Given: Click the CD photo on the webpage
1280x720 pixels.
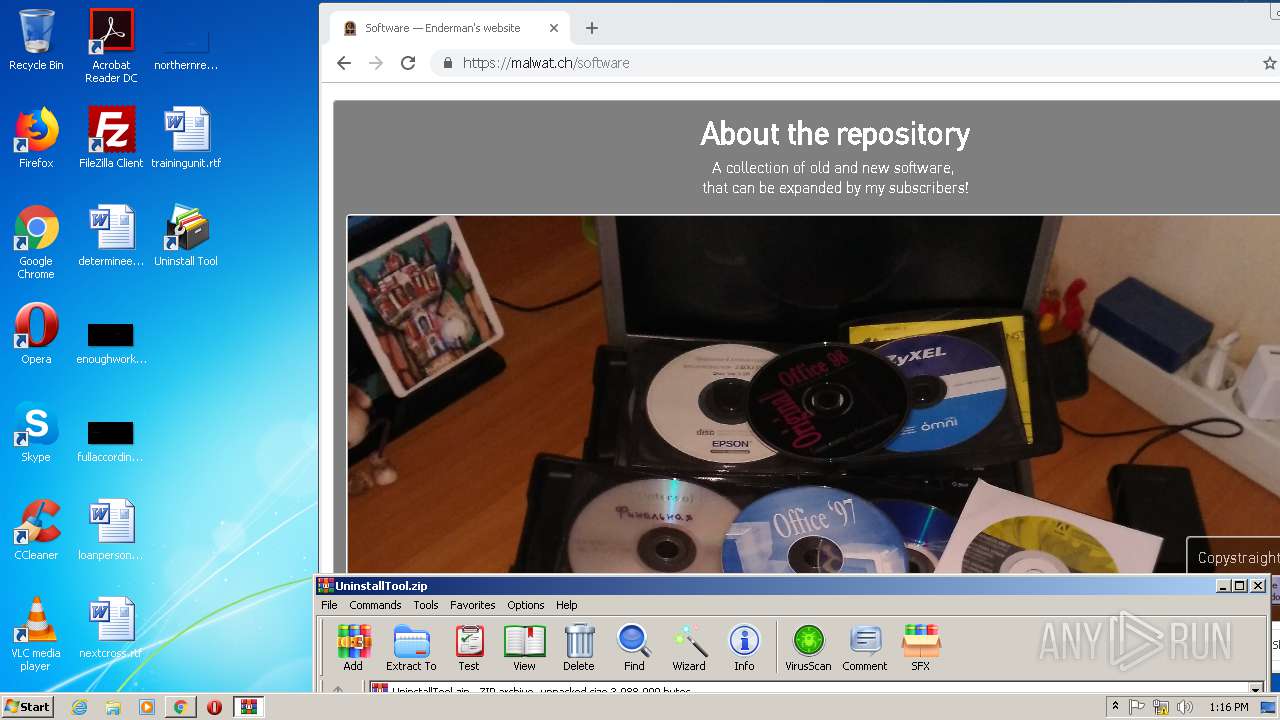Looking at the screenshot, I should click(x=813, y=394).
